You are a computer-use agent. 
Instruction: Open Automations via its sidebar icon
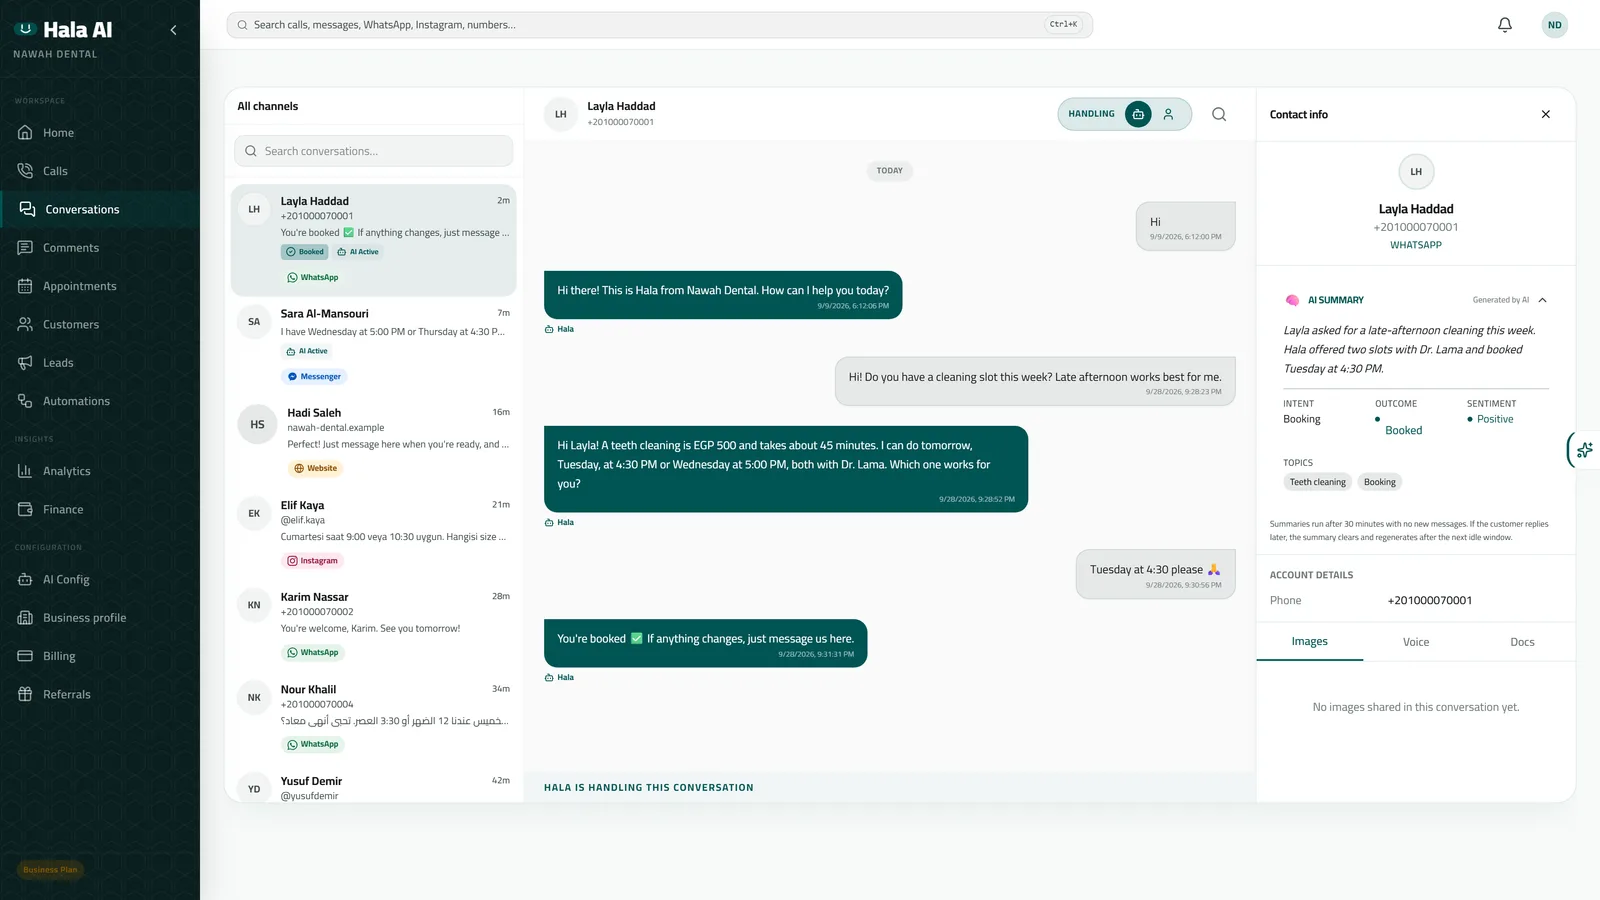coord(25,401)
